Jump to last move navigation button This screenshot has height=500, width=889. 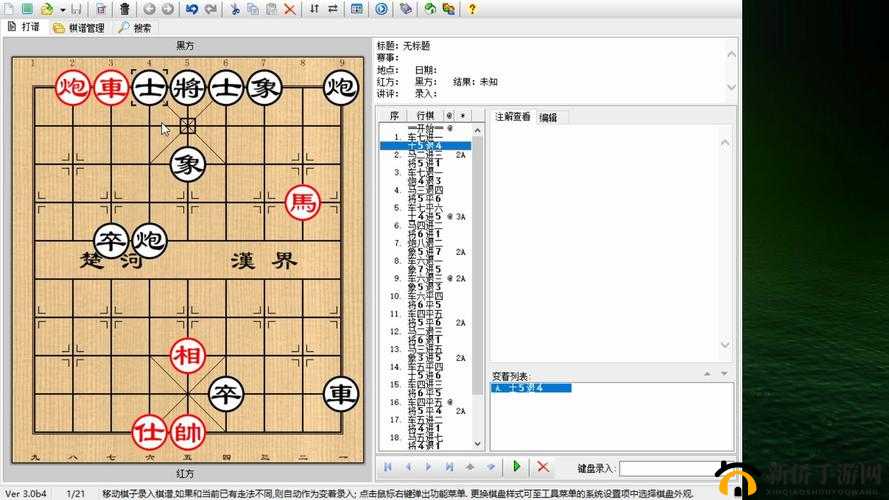pos(450,467)
